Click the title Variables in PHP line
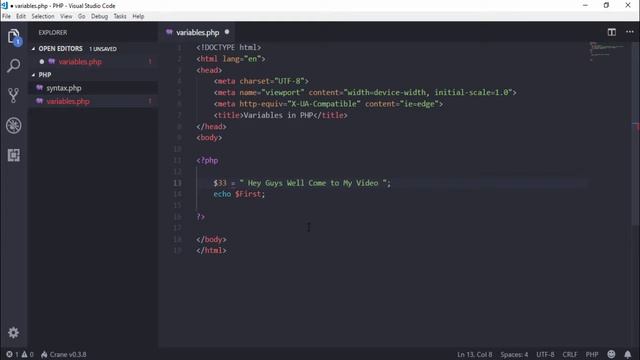The image size is (640, 360). [x=280, y=115]
